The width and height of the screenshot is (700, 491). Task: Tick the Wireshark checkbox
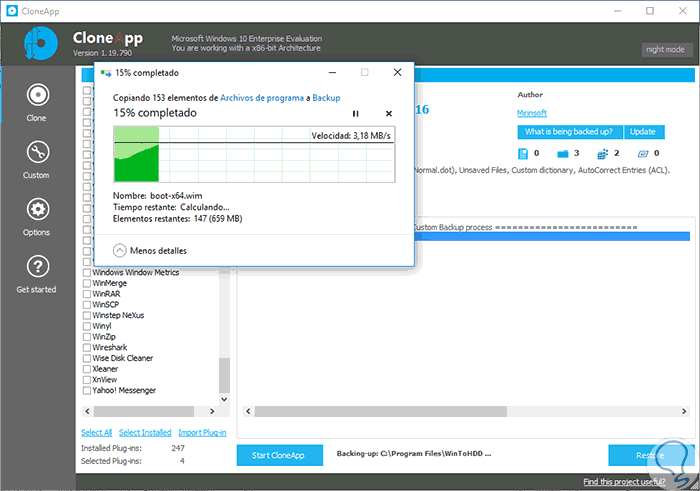[x=87, y=347]
